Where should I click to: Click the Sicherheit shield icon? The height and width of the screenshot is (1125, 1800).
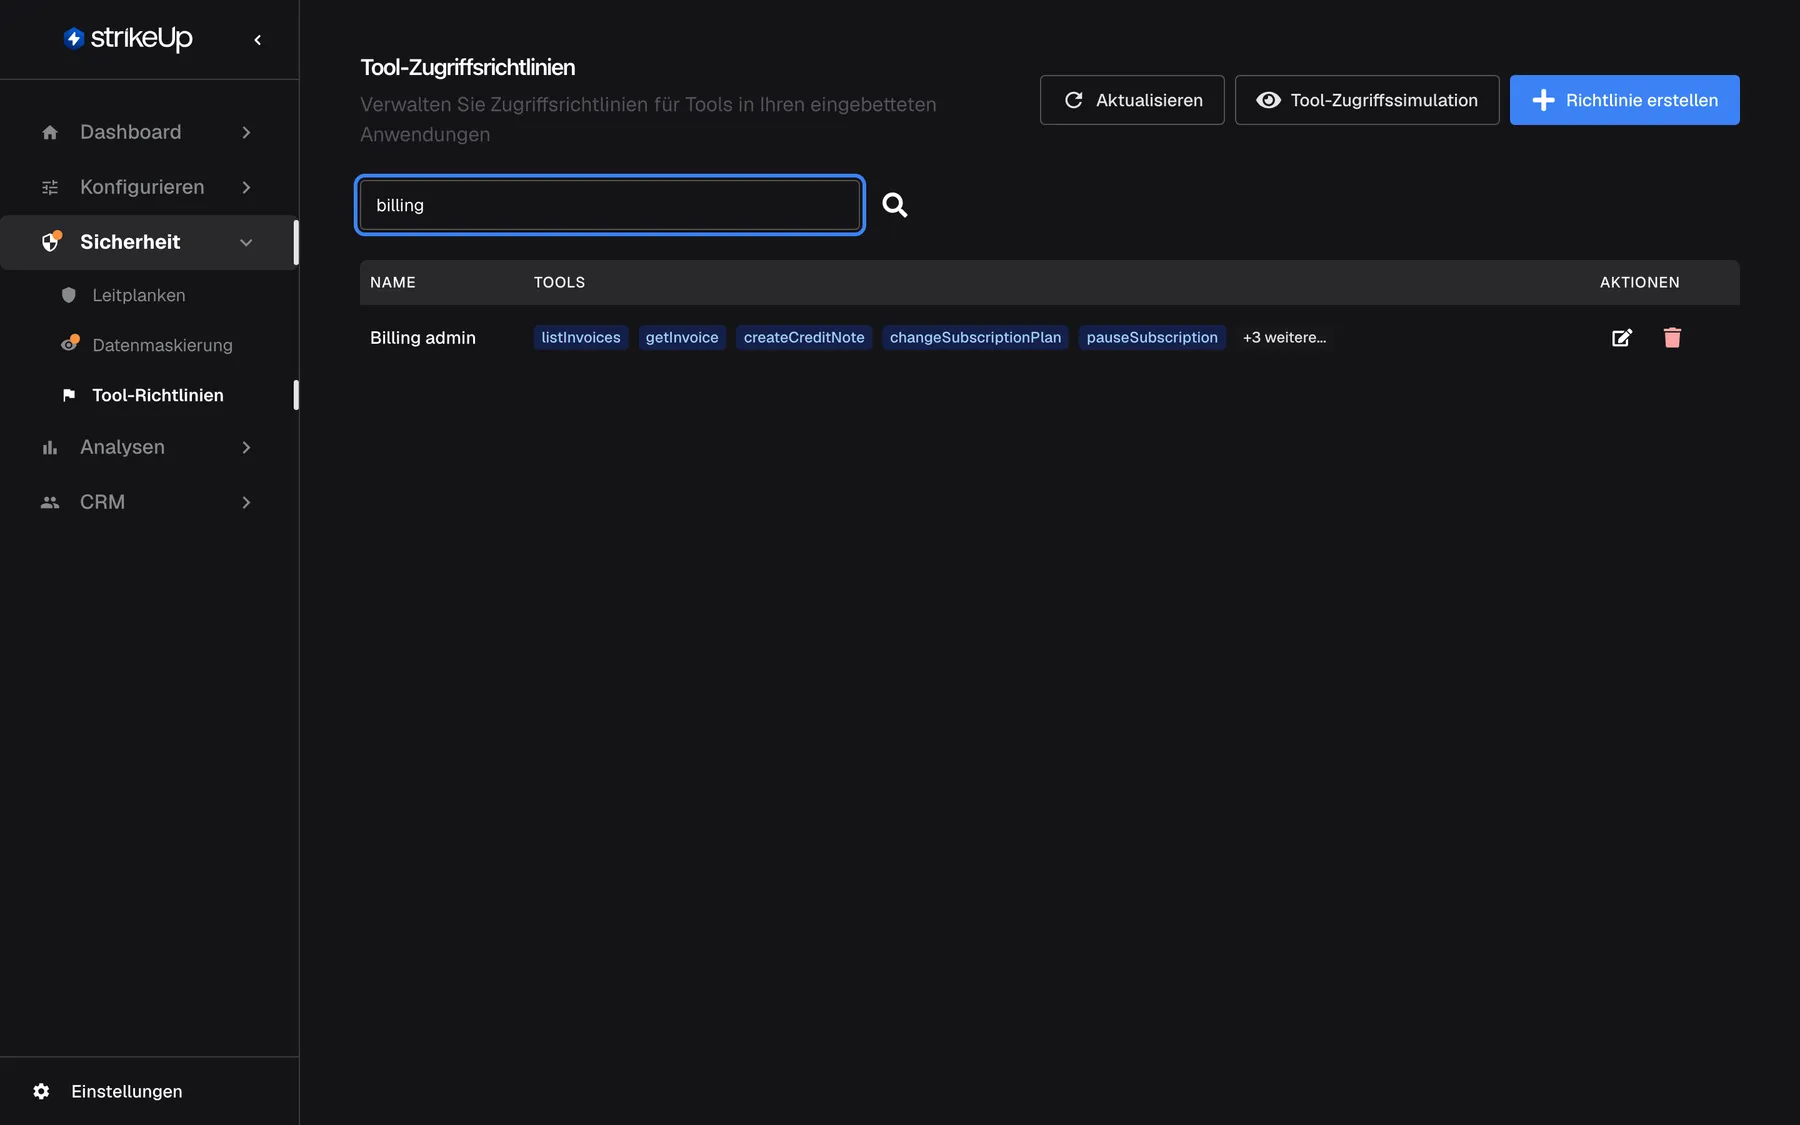pos(51,241)
